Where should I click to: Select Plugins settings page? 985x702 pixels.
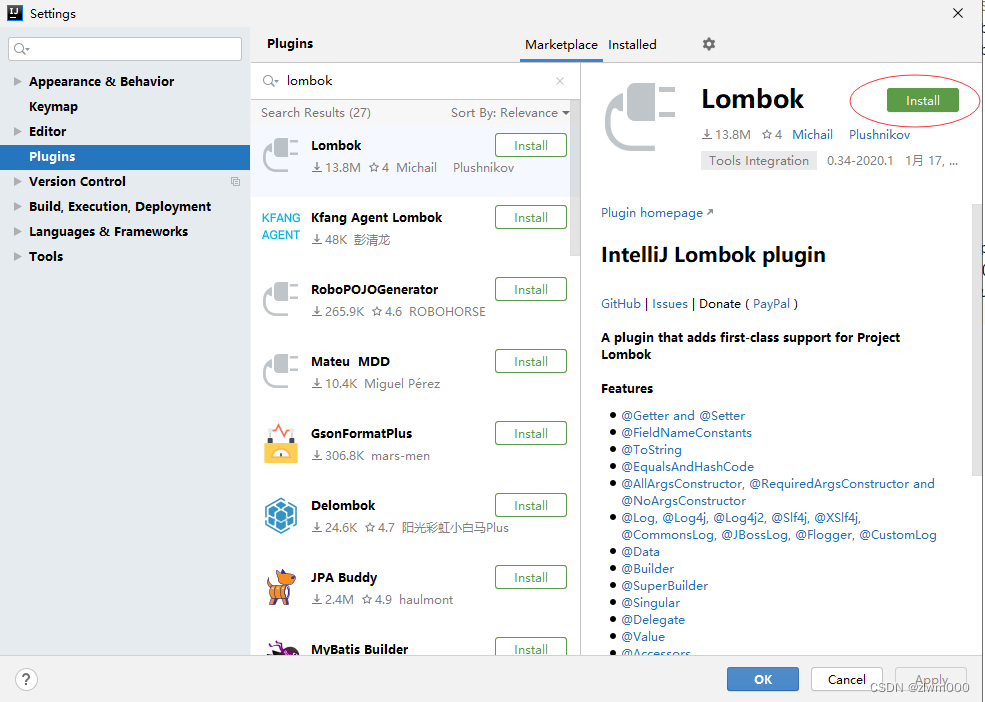point(125,156)
